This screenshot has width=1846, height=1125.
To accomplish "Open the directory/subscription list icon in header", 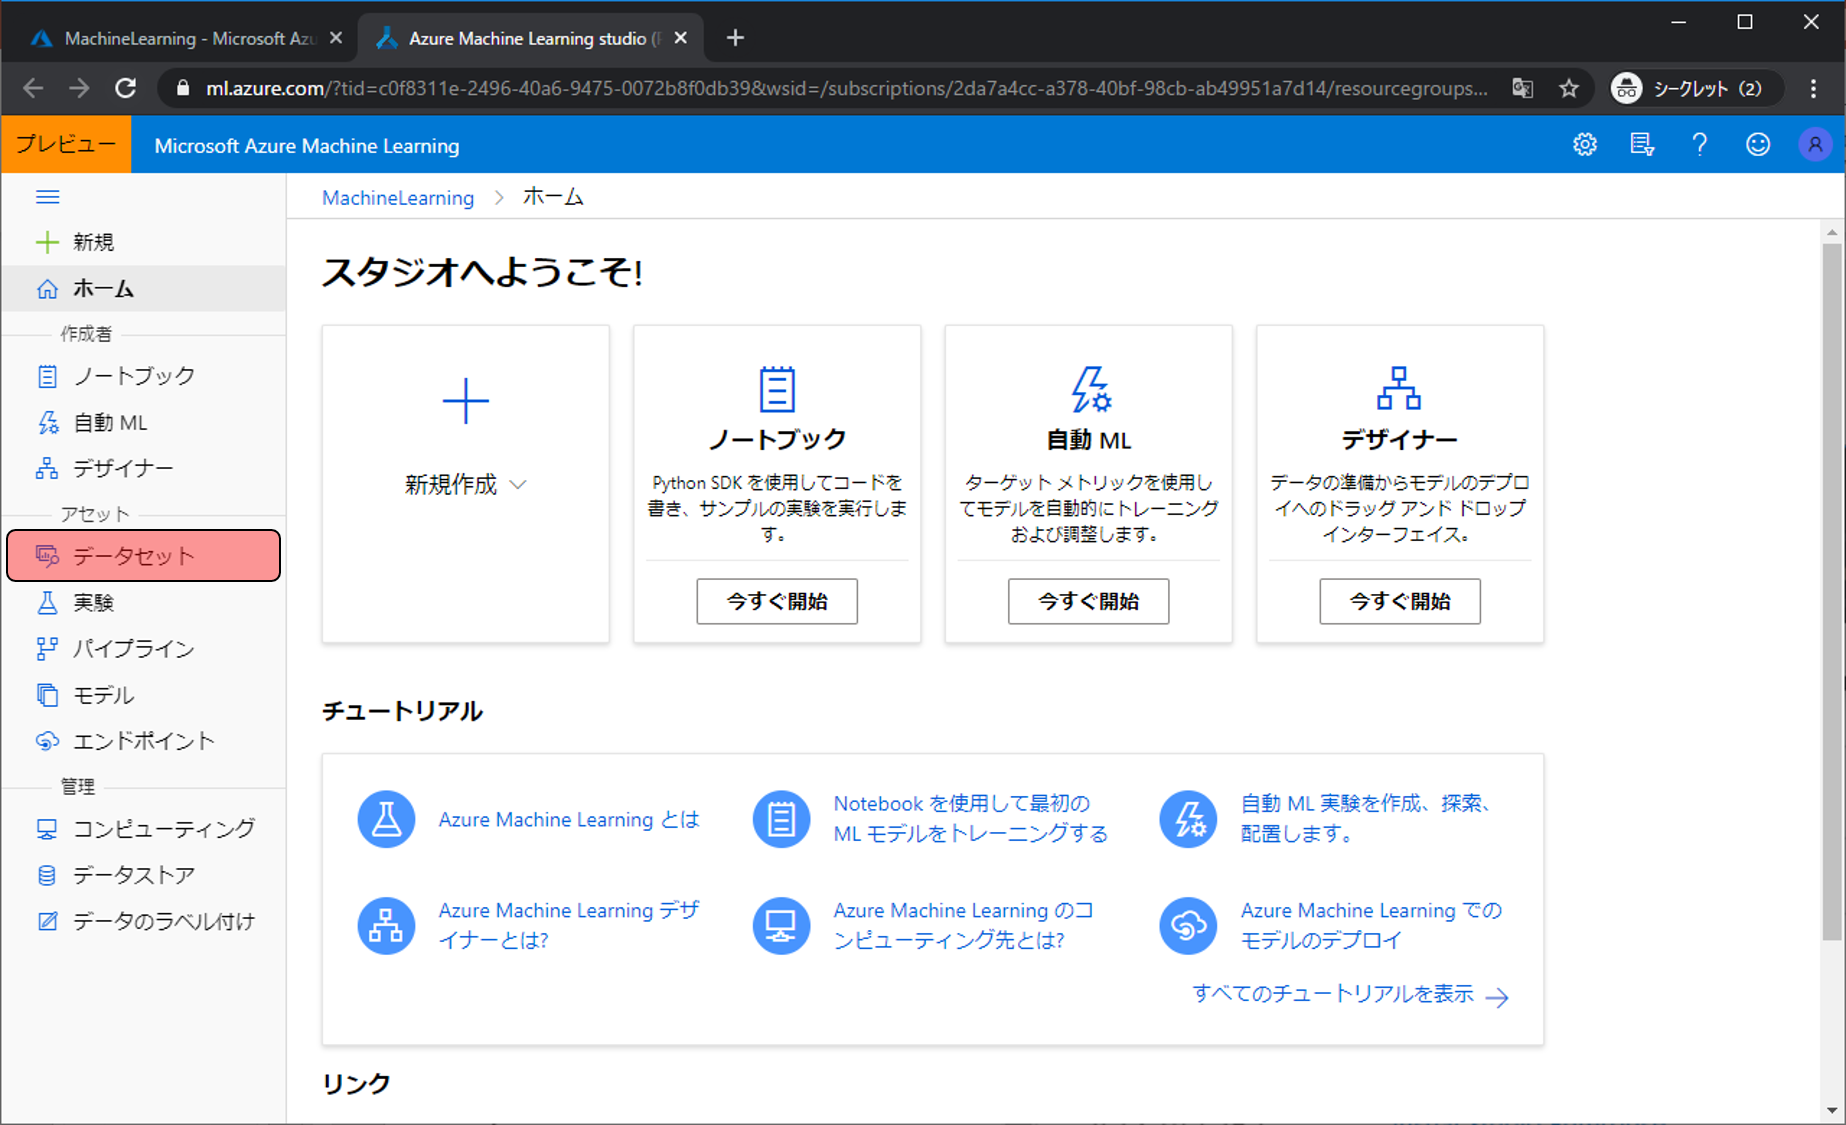I will click(x=1641, y=145).
